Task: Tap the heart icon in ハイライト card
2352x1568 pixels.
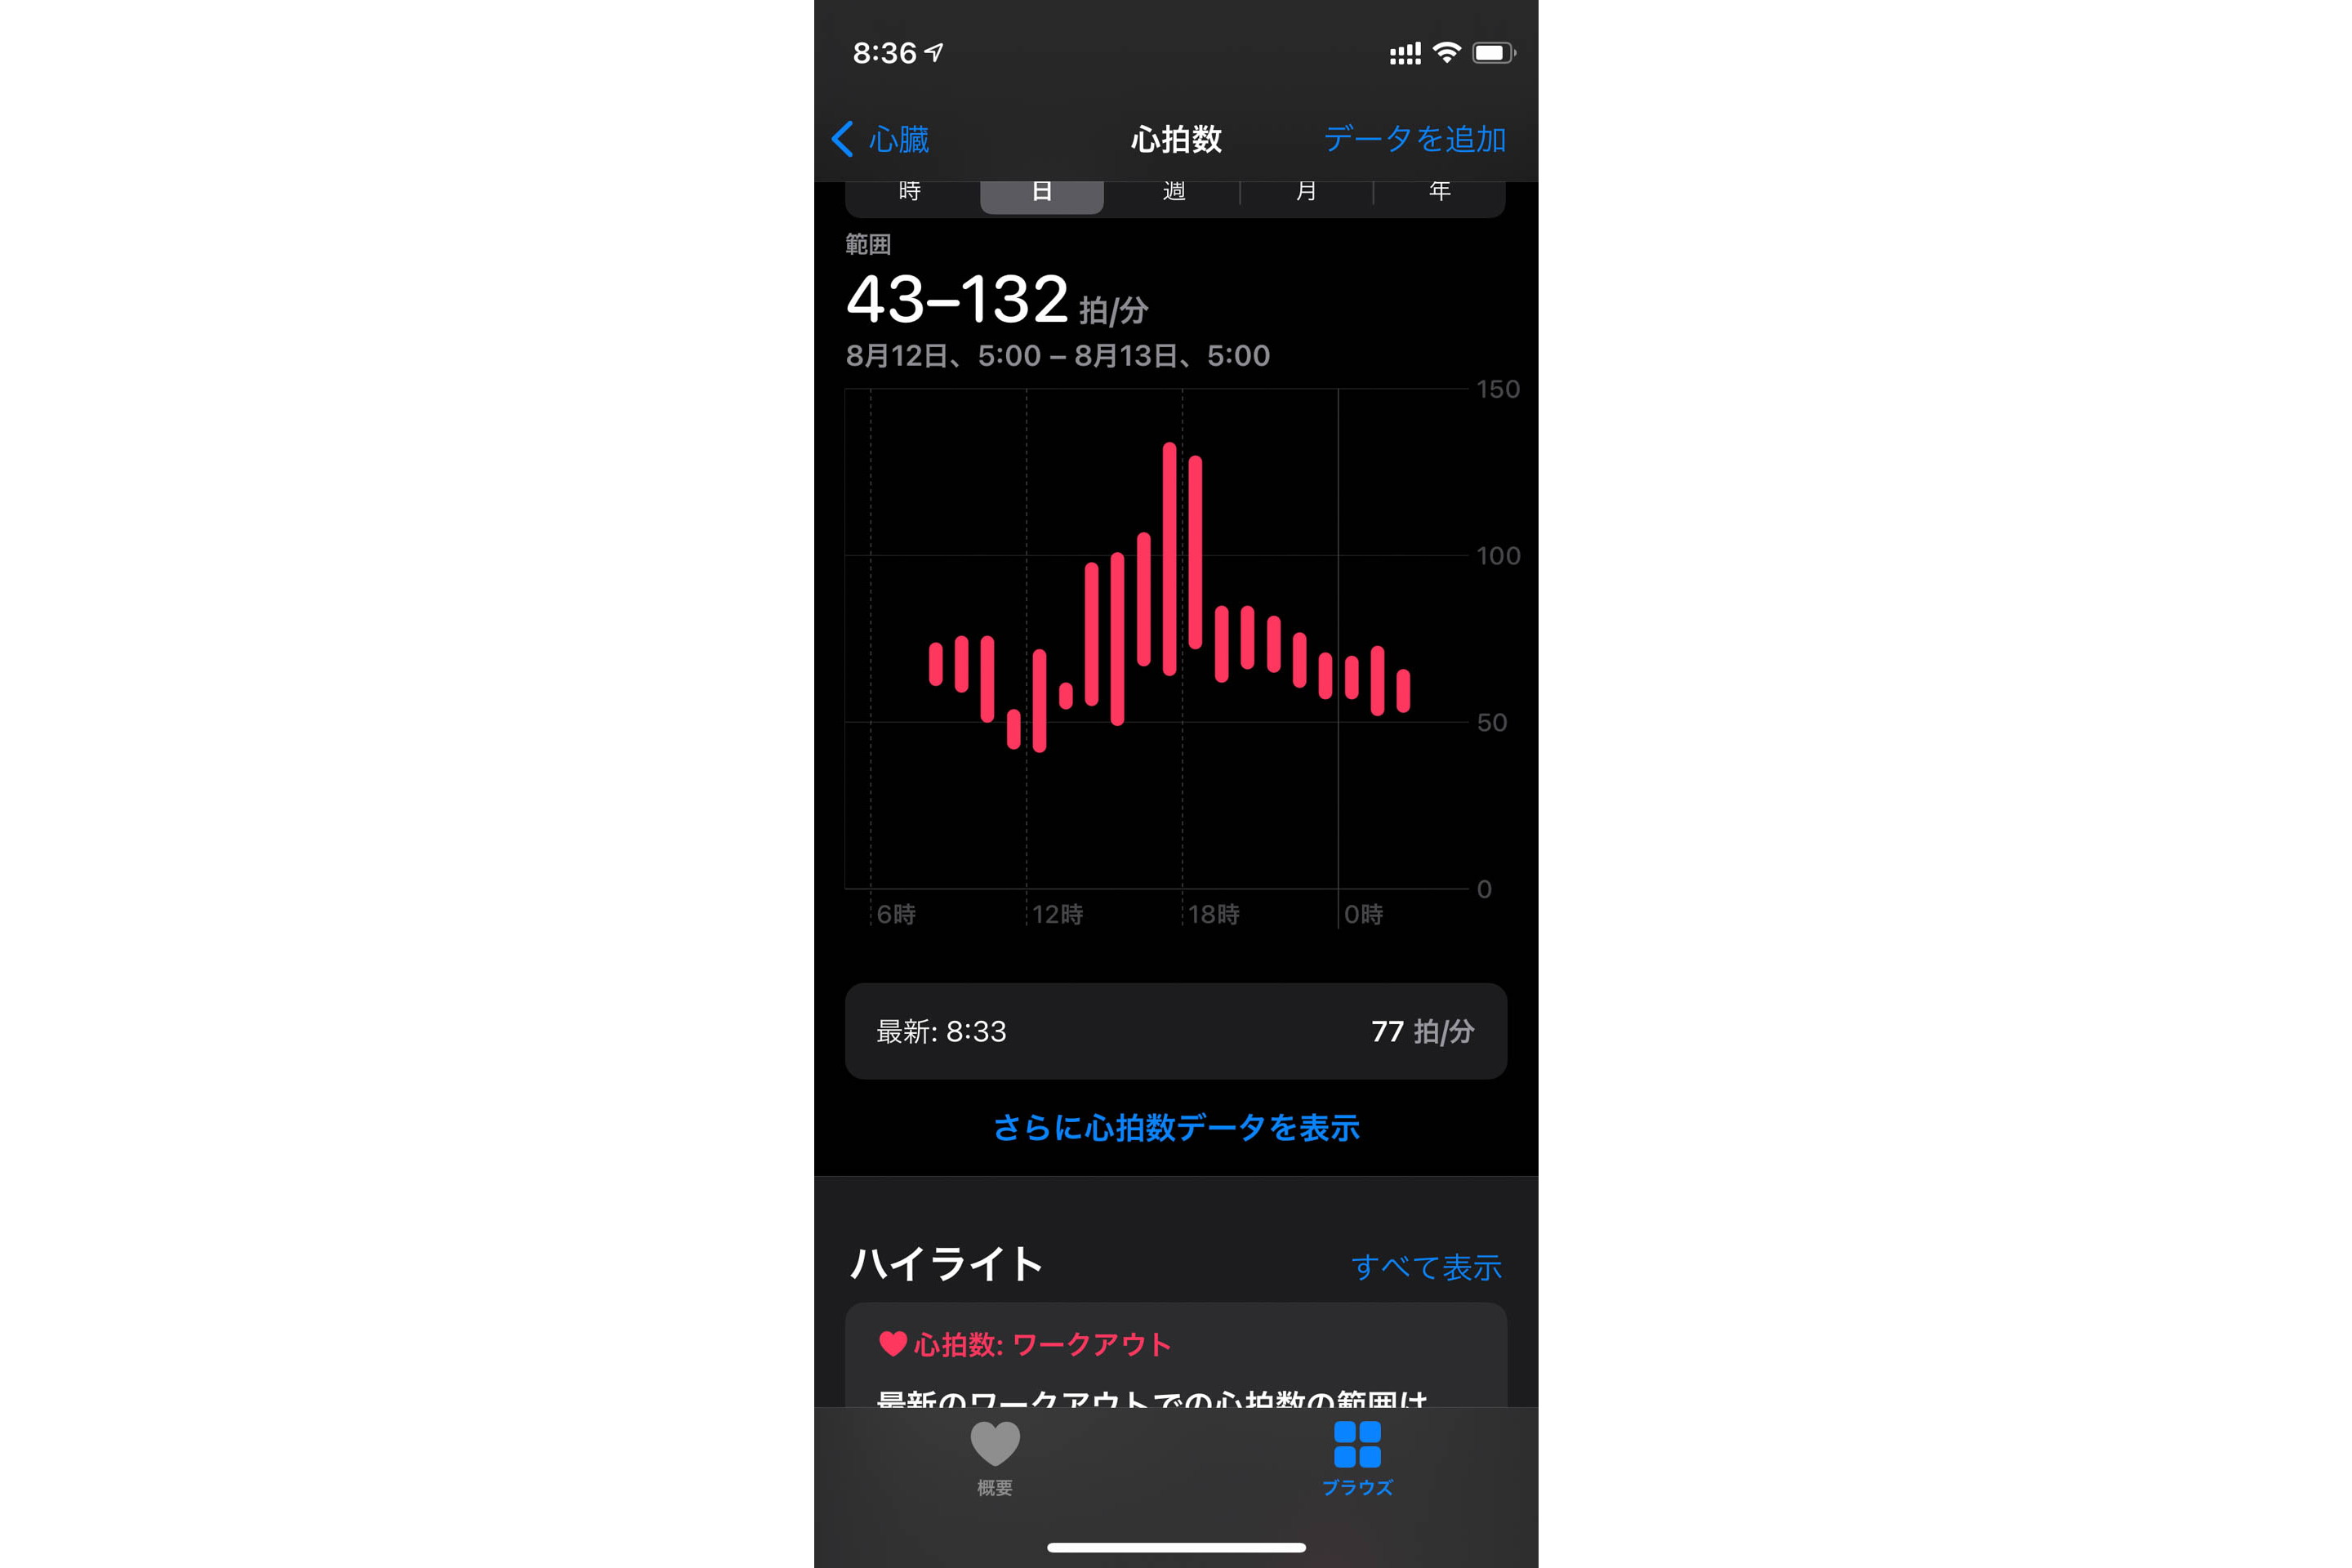Action: coord(871,1344)
